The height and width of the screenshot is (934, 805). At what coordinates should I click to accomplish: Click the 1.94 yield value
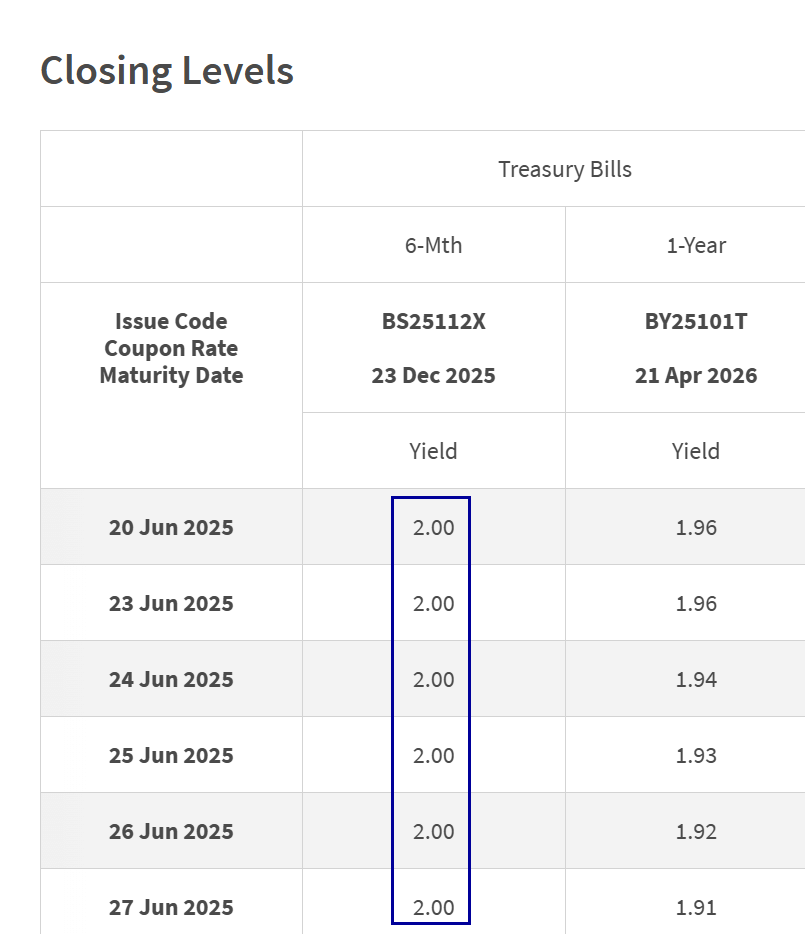coord(696,679)
